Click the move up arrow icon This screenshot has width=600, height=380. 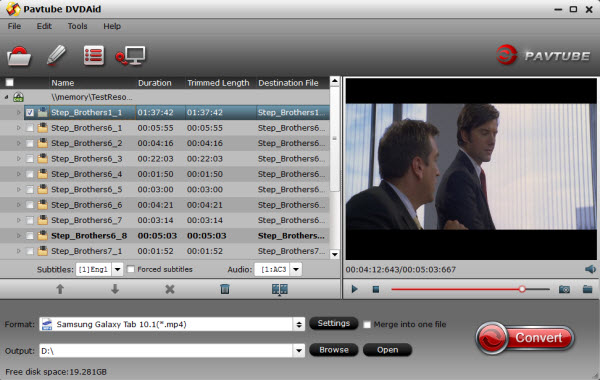point(60,289)
